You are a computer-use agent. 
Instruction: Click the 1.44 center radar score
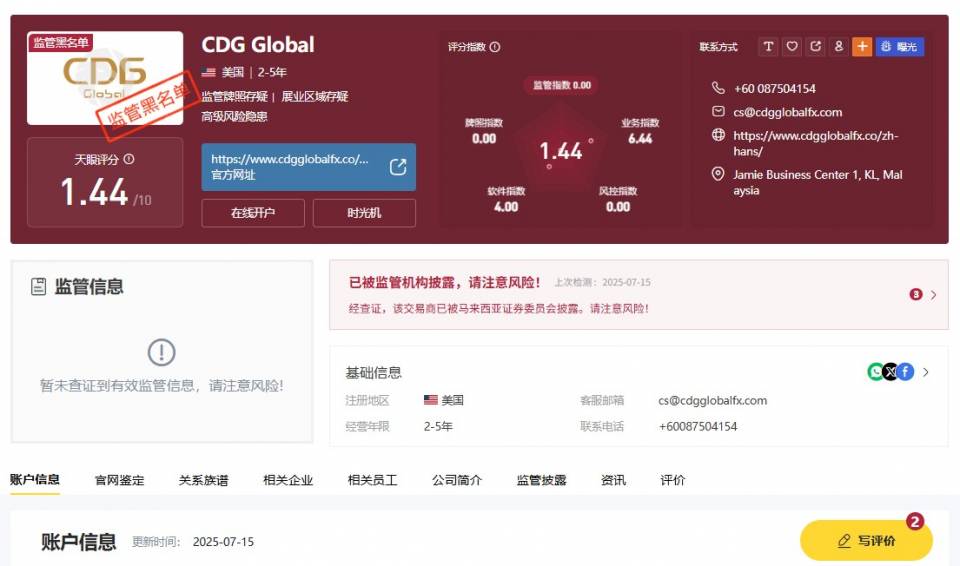coord(561,151)
